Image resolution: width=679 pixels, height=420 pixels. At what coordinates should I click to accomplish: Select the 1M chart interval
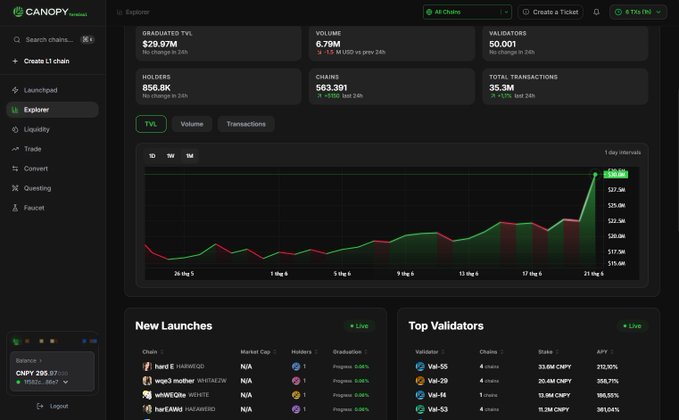pos(190,156)
